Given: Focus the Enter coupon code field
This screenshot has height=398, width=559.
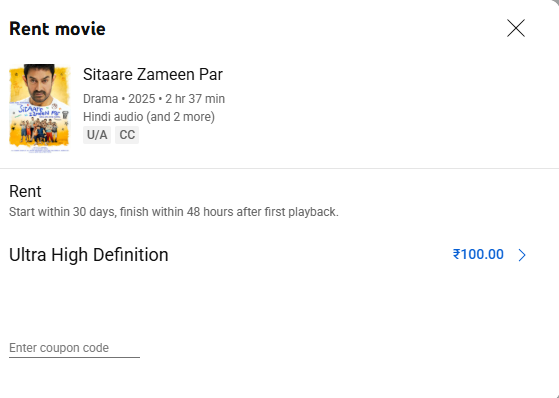Looking at the screenshot, I should coord(74,348).
